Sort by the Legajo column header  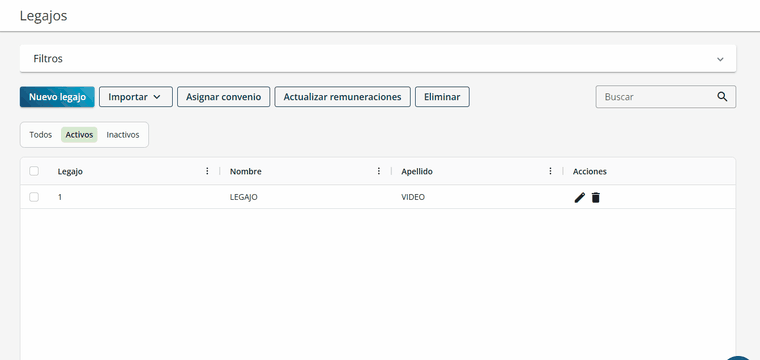click(70, 172)
